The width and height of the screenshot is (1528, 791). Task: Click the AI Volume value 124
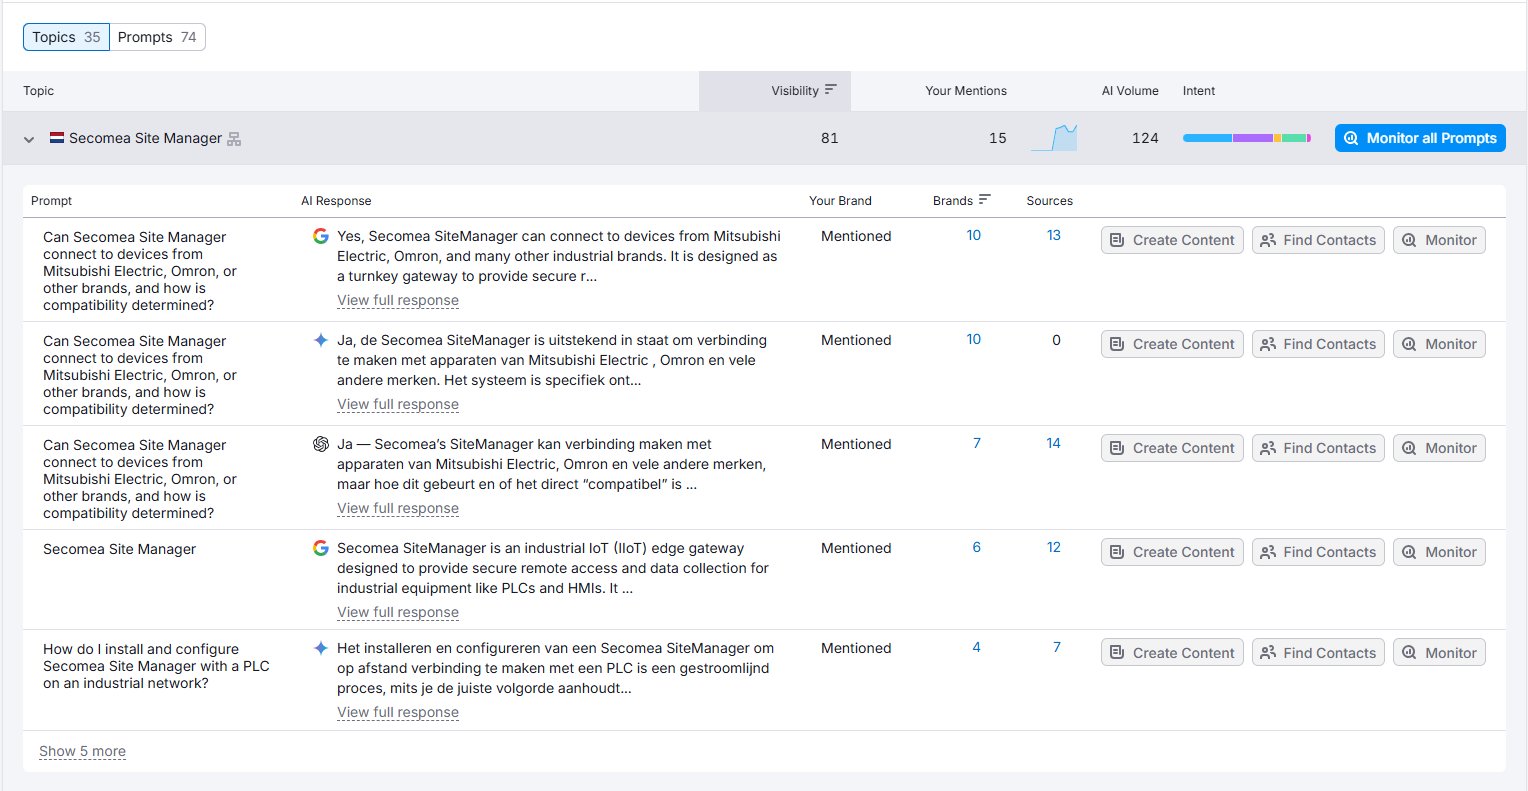[1145, 138]
